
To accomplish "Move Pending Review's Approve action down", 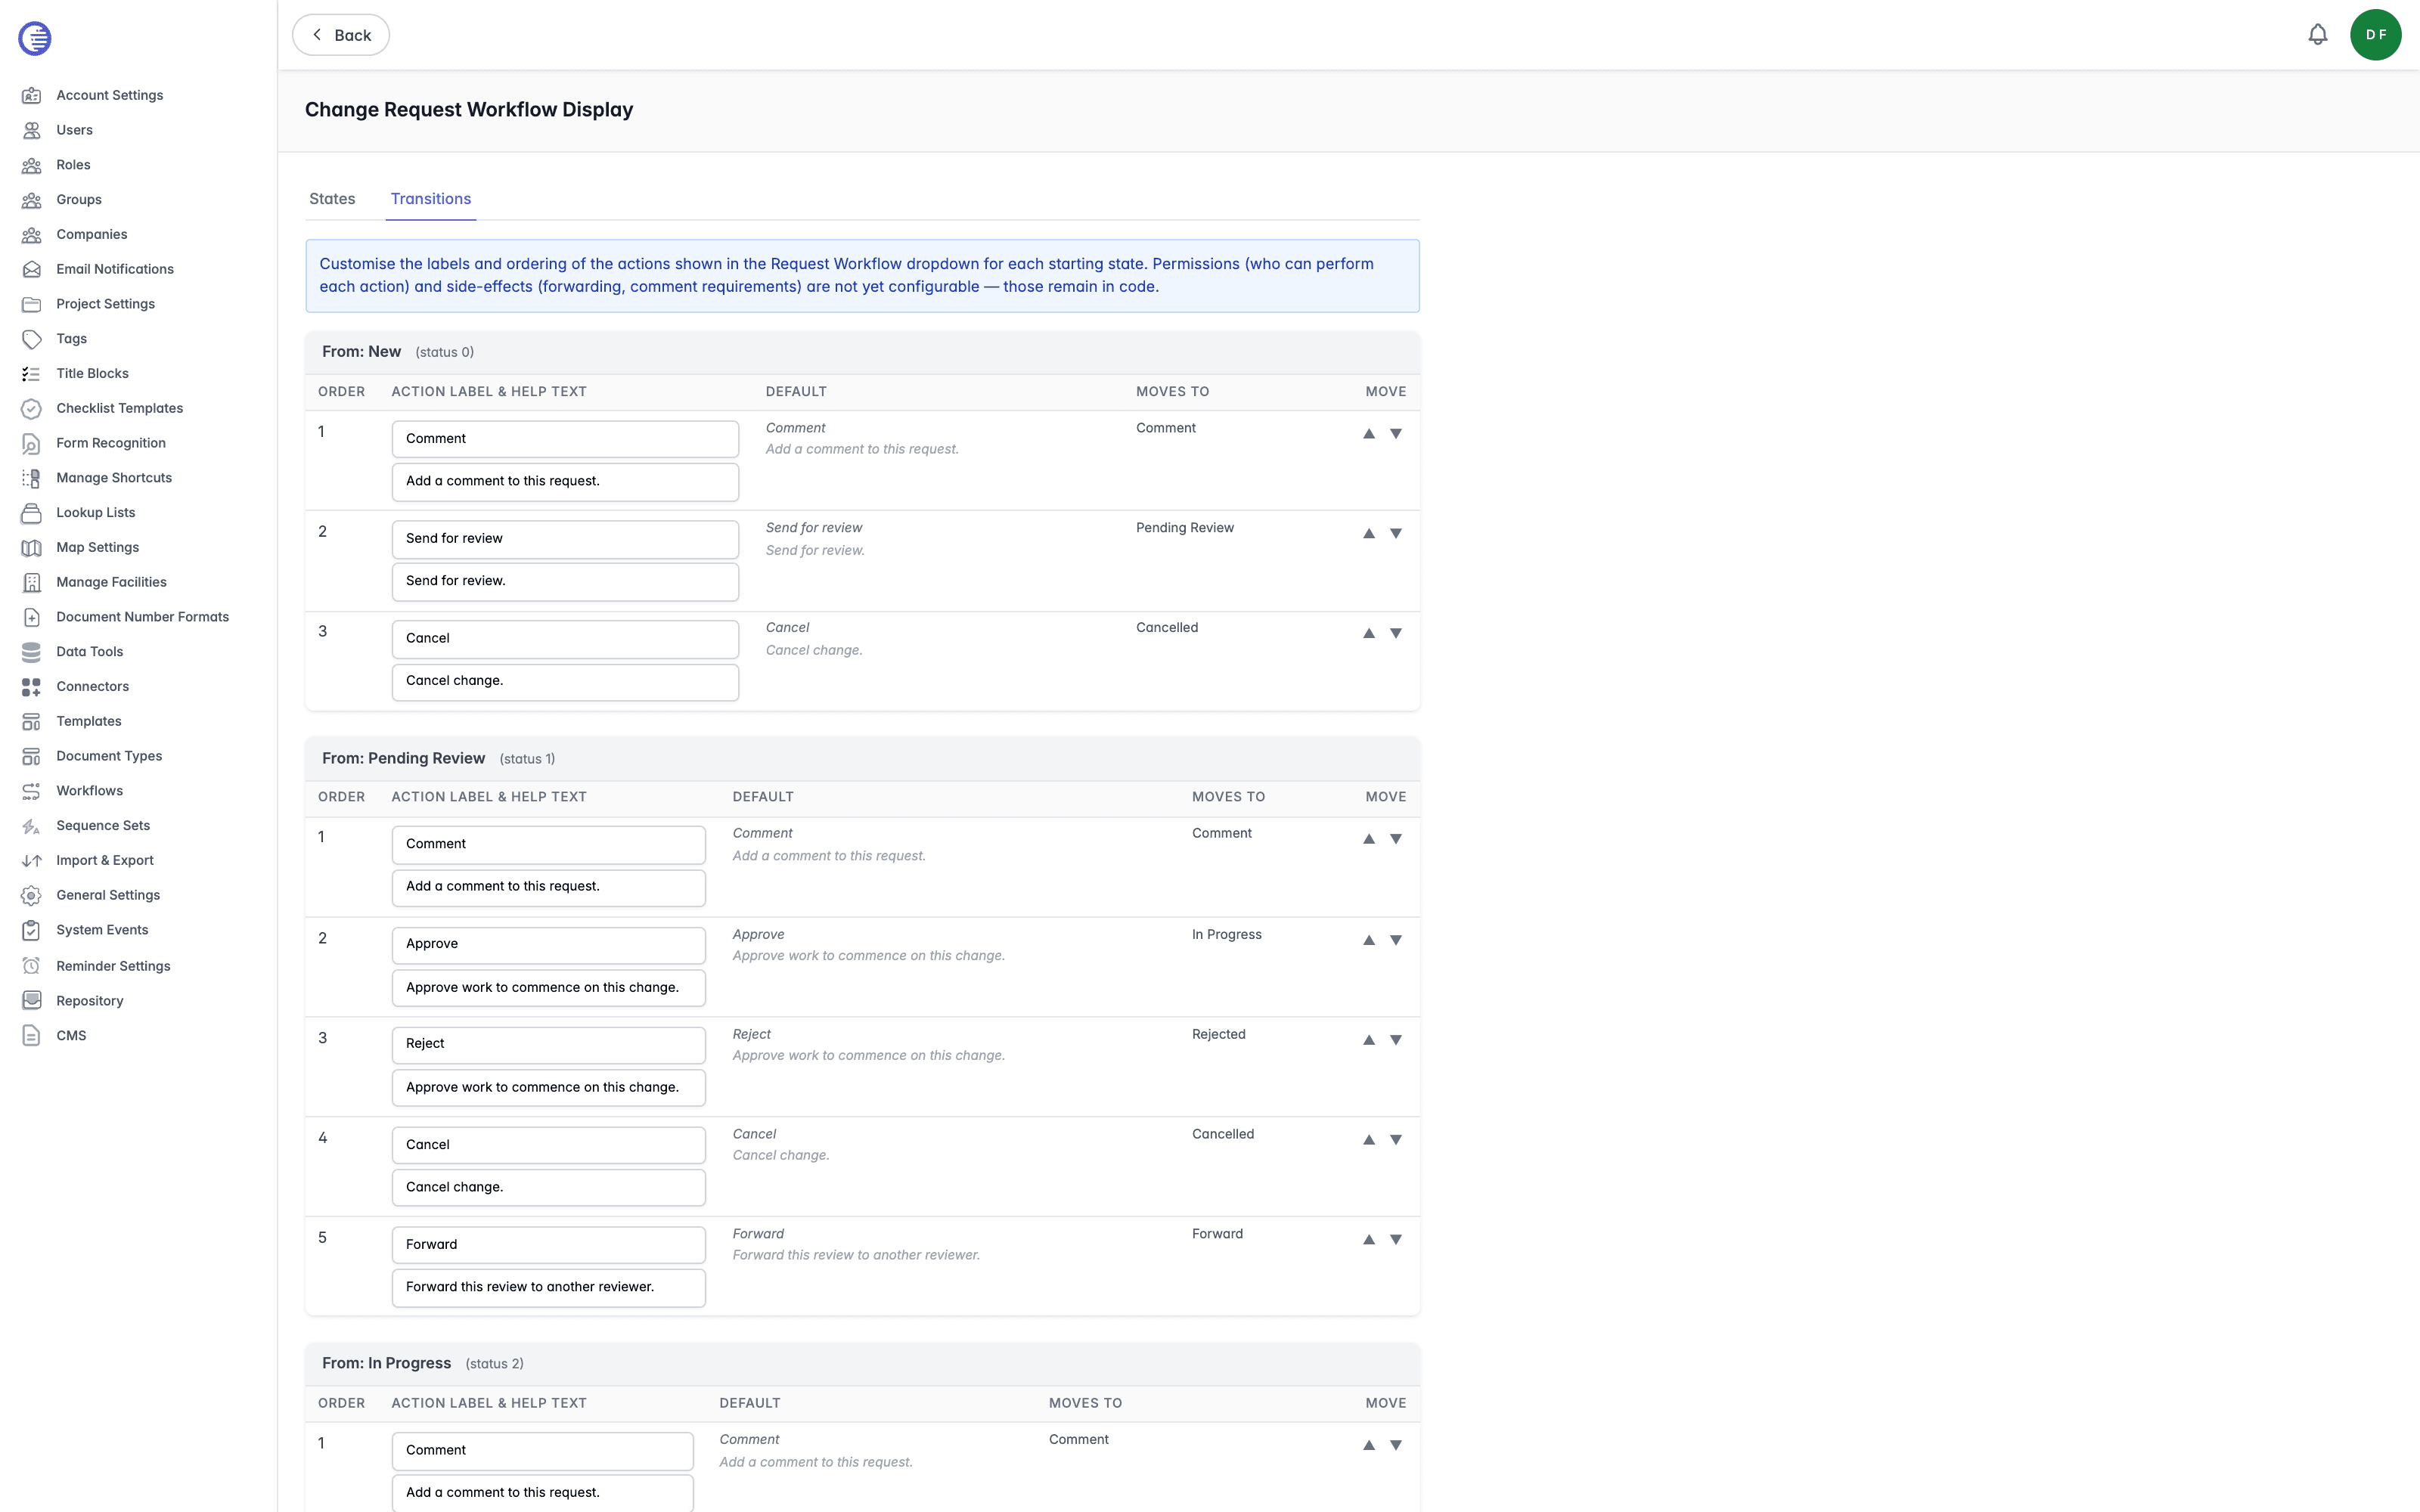I will click(x=1396, y=940).
